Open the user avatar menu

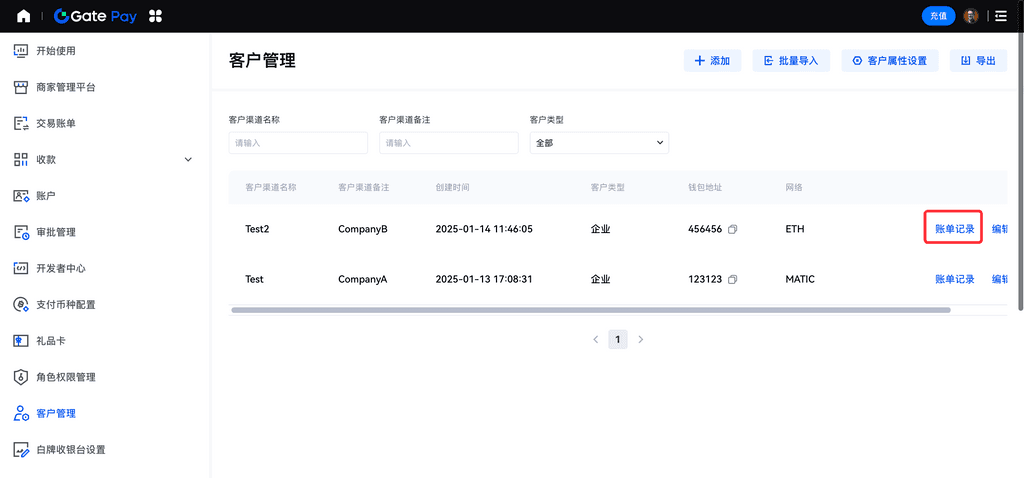[971, 16]
